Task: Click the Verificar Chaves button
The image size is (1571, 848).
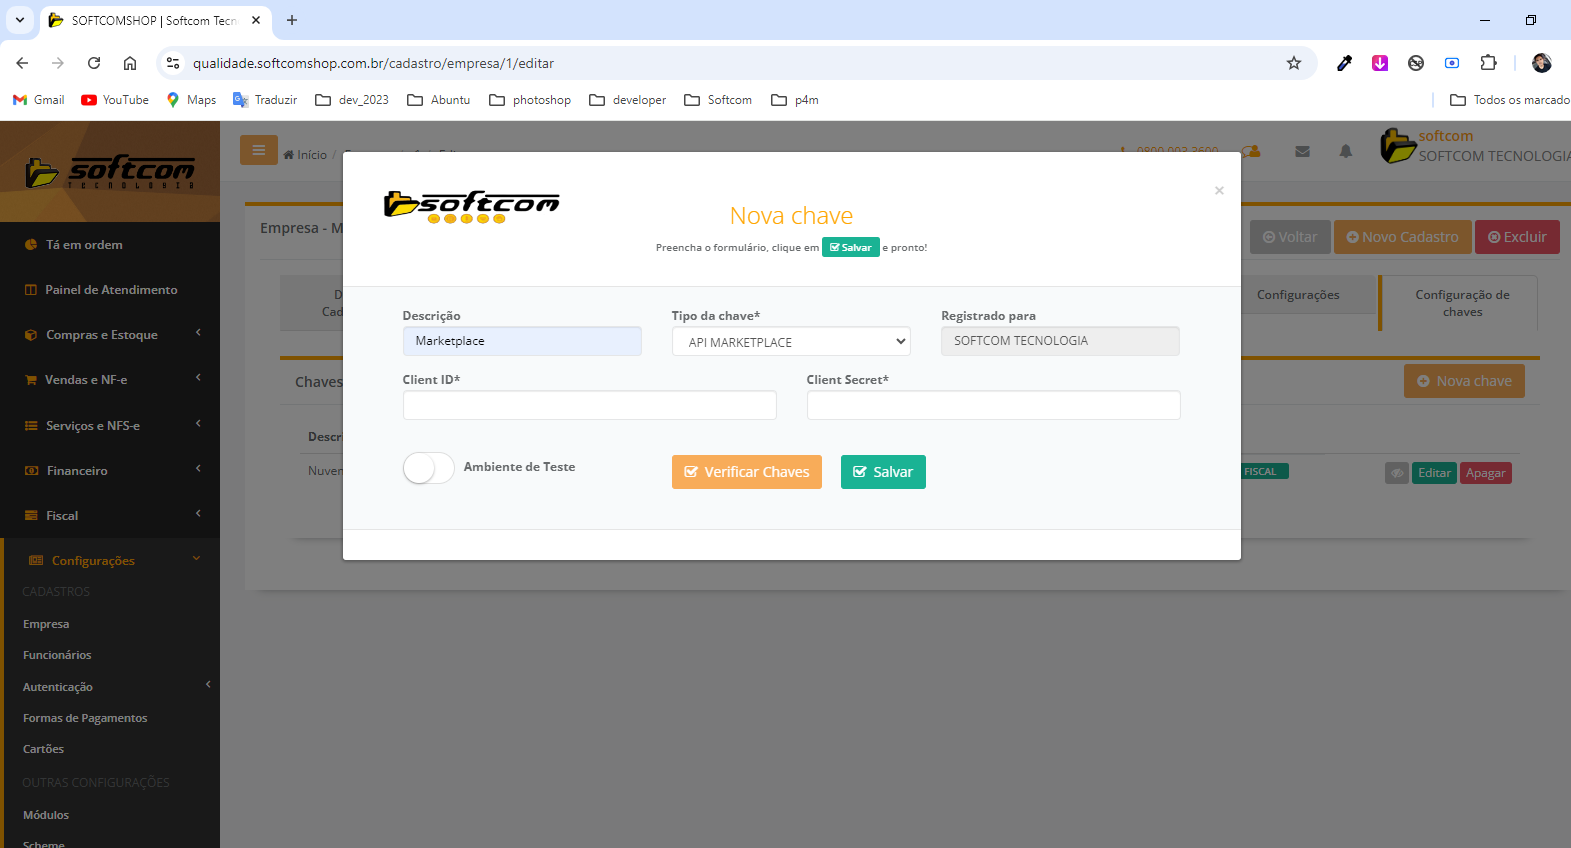Action: 746,472
